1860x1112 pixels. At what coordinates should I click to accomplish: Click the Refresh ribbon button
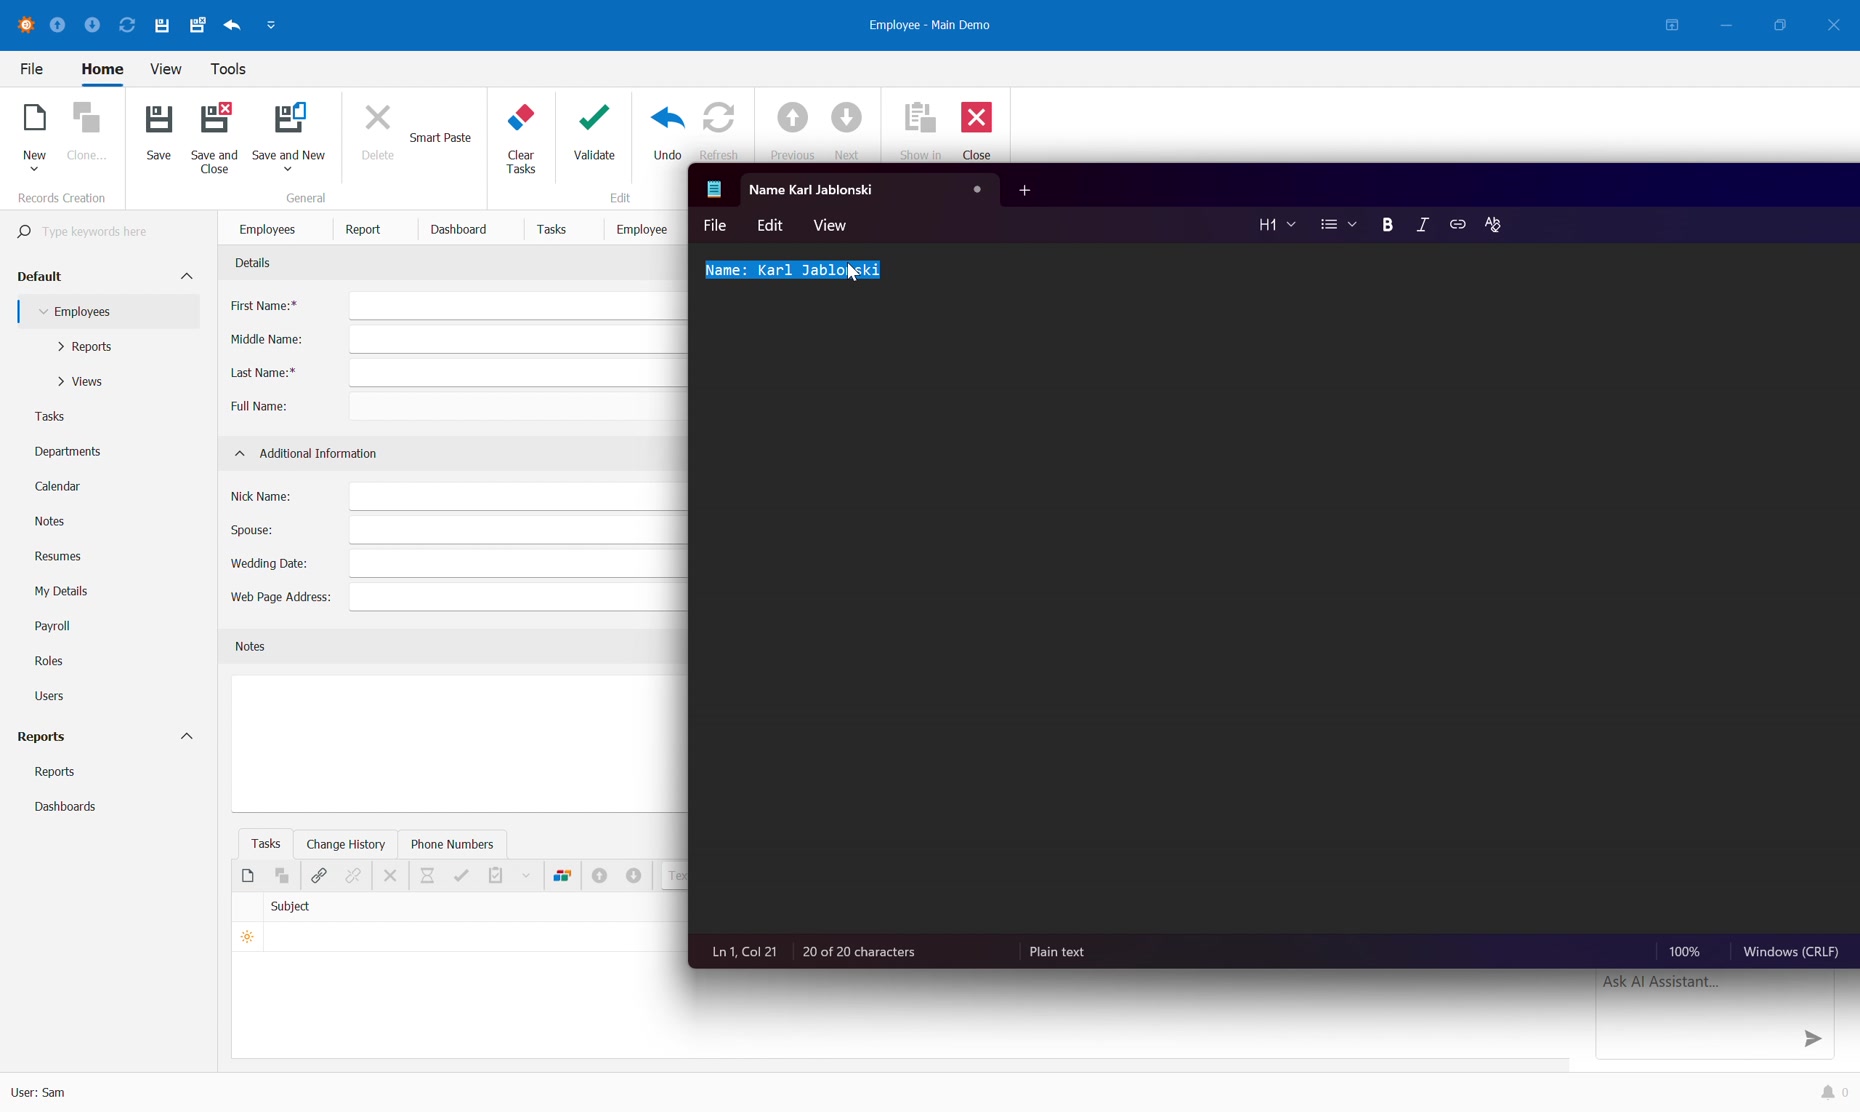point(719,131)
